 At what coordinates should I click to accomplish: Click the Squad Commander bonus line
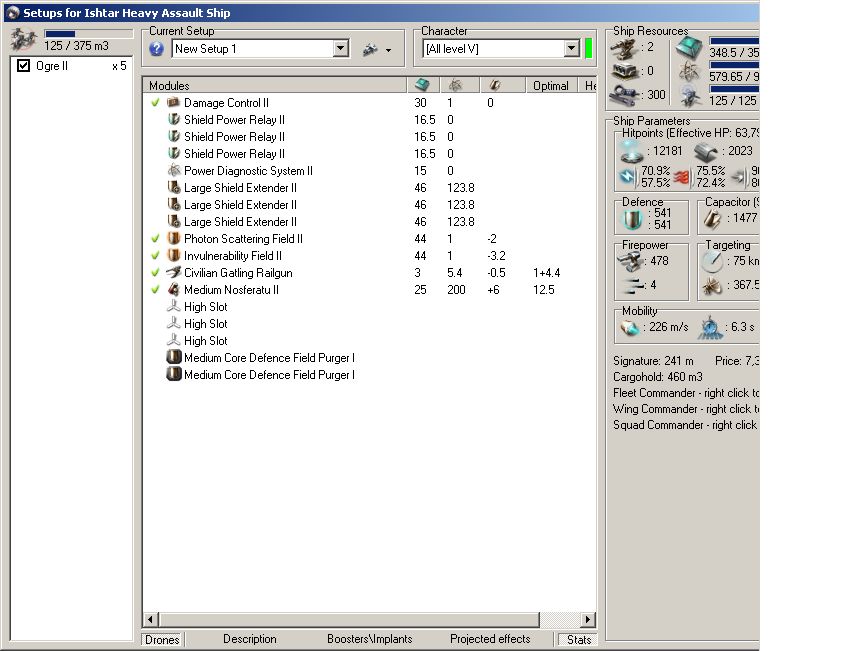pyautogui.click(x=685, y=425)
